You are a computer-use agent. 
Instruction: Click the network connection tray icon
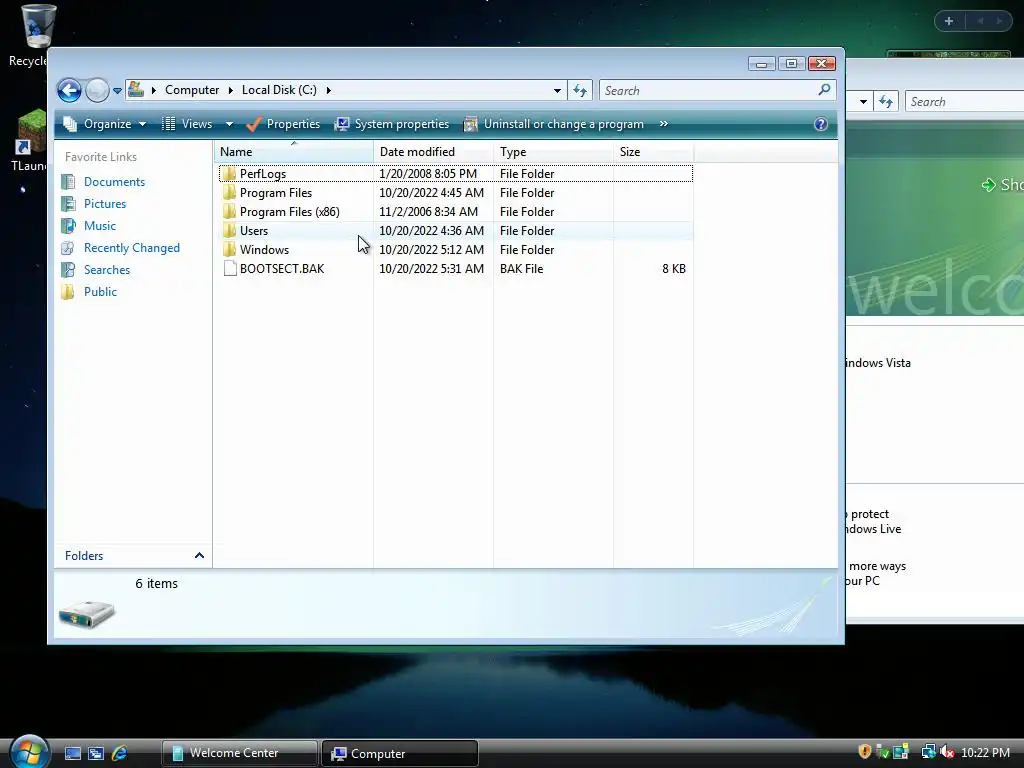pyautogui.click(x=928, y=752)
